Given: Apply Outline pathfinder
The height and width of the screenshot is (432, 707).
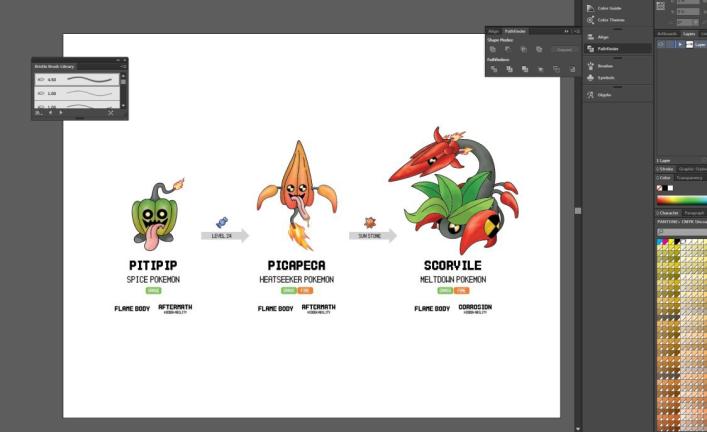Looking at the screenshot, I should [556, 69].
